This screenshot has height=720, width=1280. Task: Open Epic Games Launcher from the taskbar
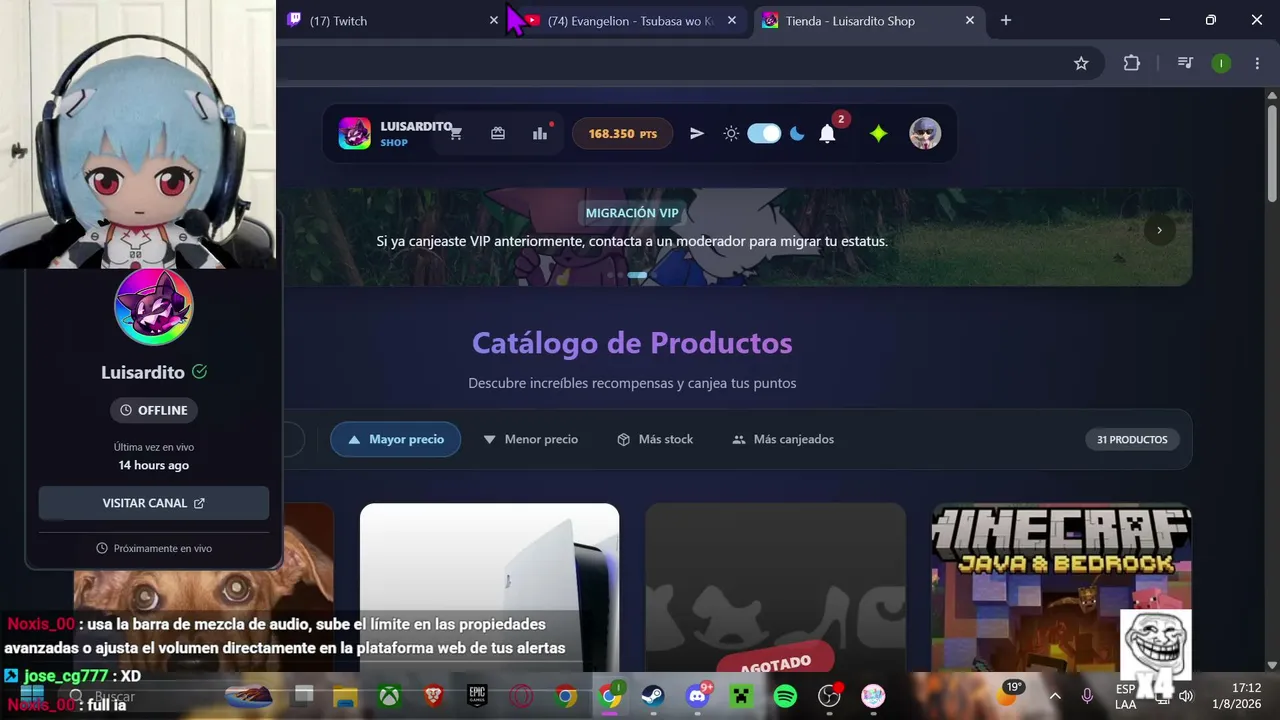[477, 696]
